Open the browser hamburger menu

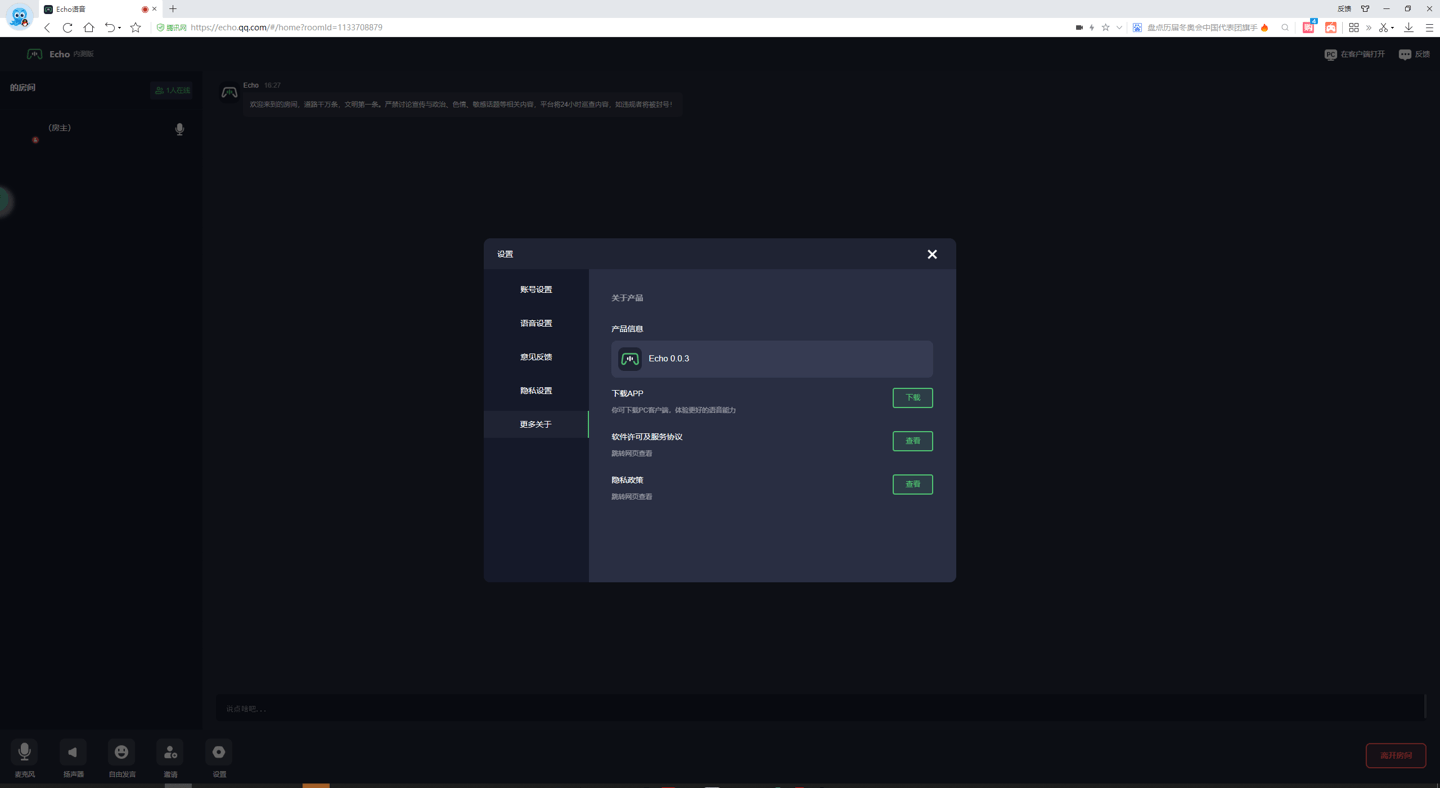1429,28
